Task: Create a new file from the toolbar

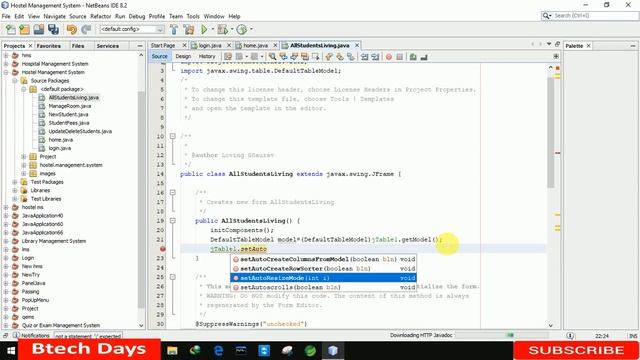Action: pyautogui.click(x=11, y=29)
